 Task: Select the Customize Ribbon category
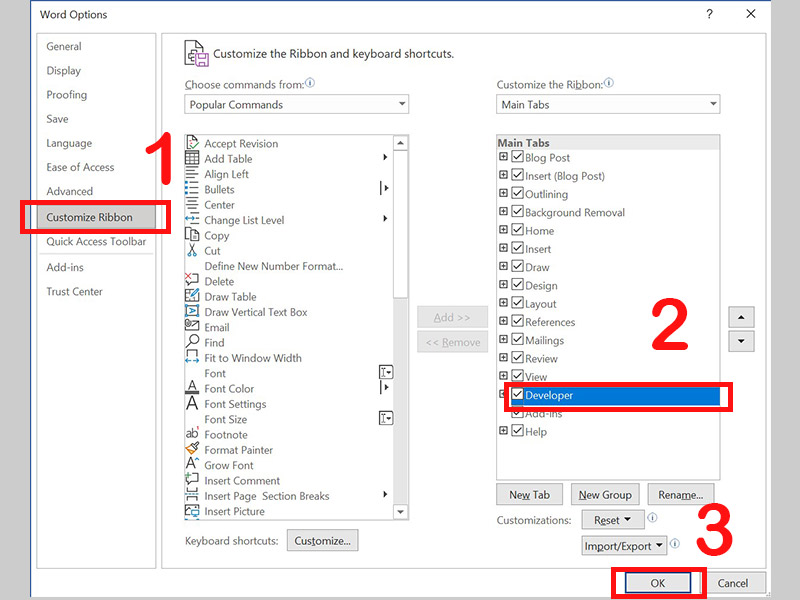[96, 217]
